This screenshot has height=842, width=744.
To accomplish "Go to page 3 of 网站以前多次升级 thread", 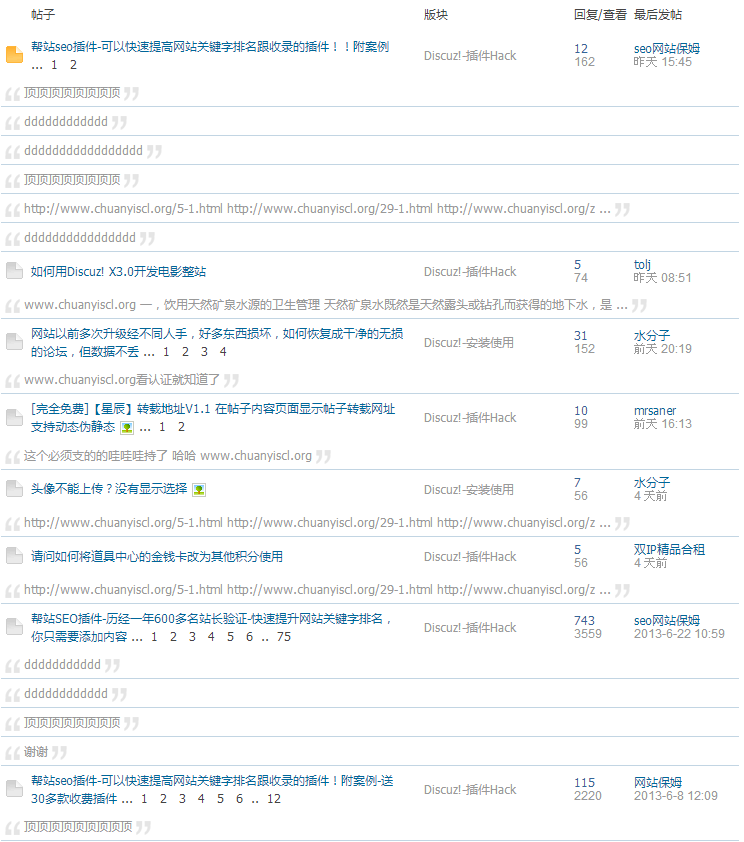I will coord(205,352).
